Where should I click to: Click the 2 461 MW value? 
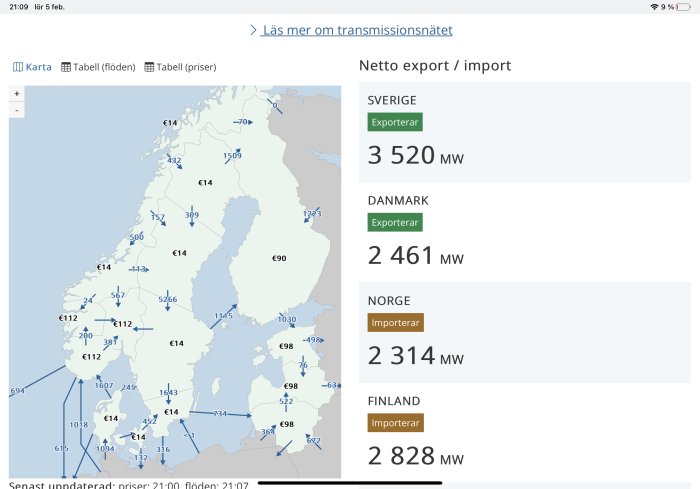(416, 256)
